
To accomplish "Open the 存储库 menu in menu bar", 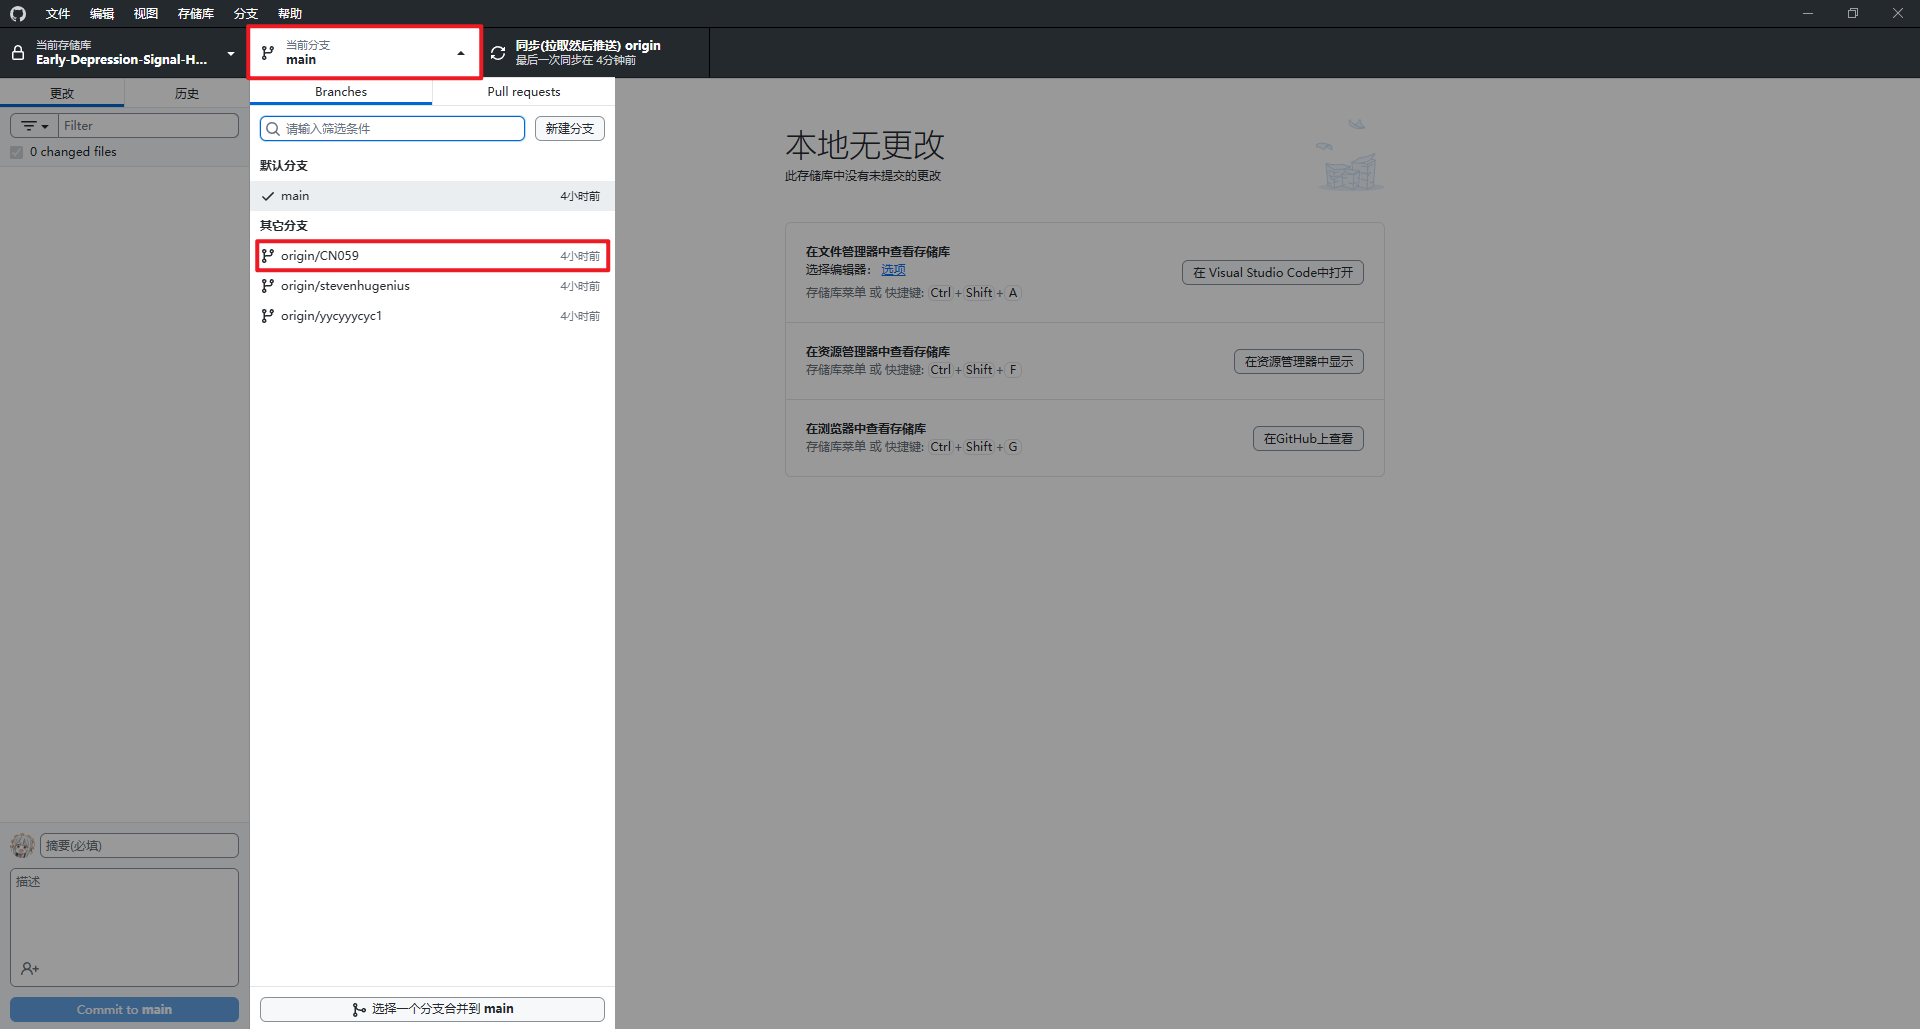I will pos(195,13).
